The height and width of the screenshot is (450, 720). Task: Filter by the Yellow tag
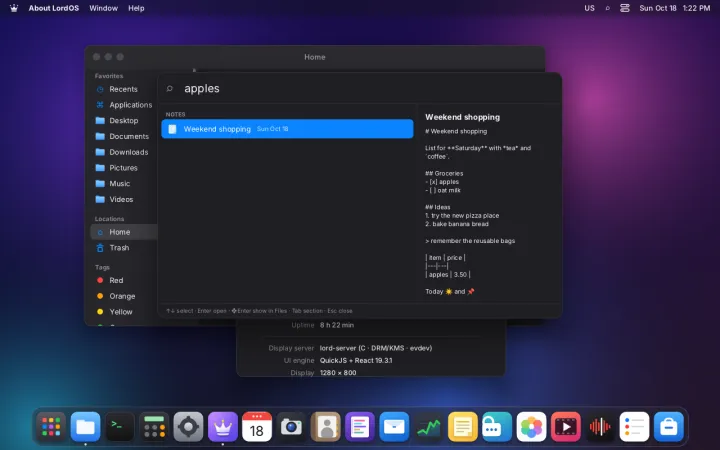pos(123,312)
